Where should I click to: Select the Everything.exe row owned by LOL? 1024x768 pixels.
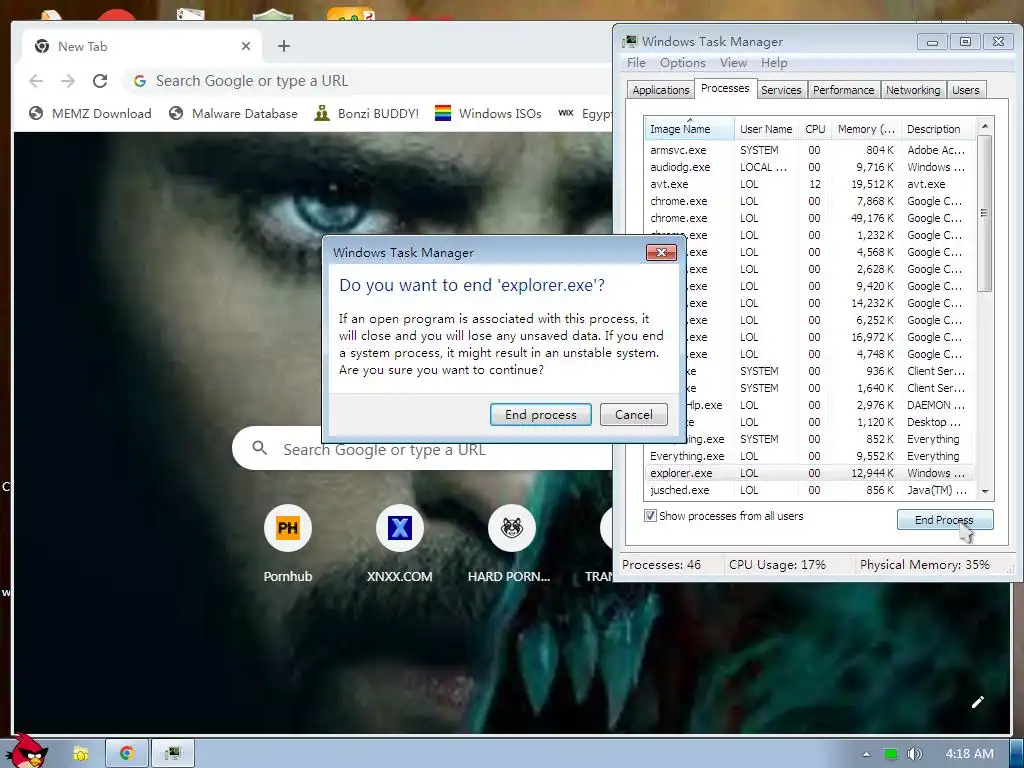809,456
